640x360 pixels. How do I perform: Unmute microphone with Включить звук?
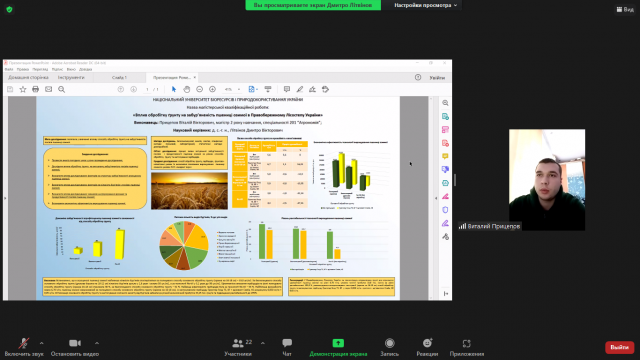(24, 347)
